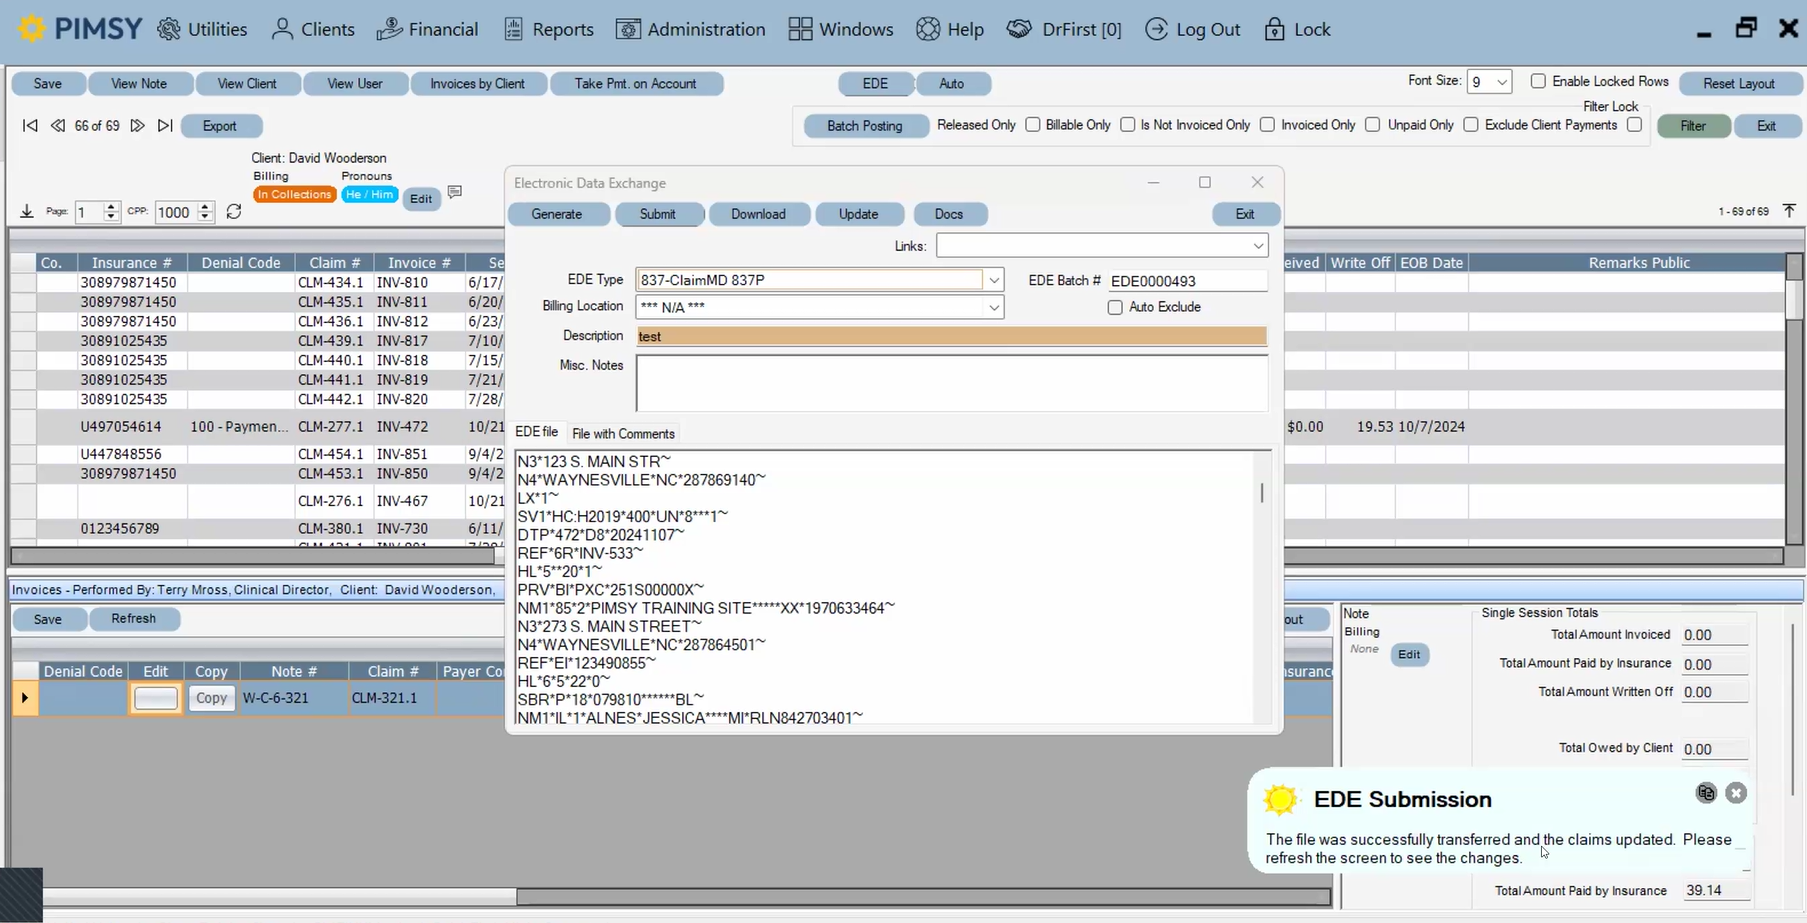Screen dimensions: 1807x923
Task: Jump to the last record with the arrow icon
Action: [x=165, y=126]
